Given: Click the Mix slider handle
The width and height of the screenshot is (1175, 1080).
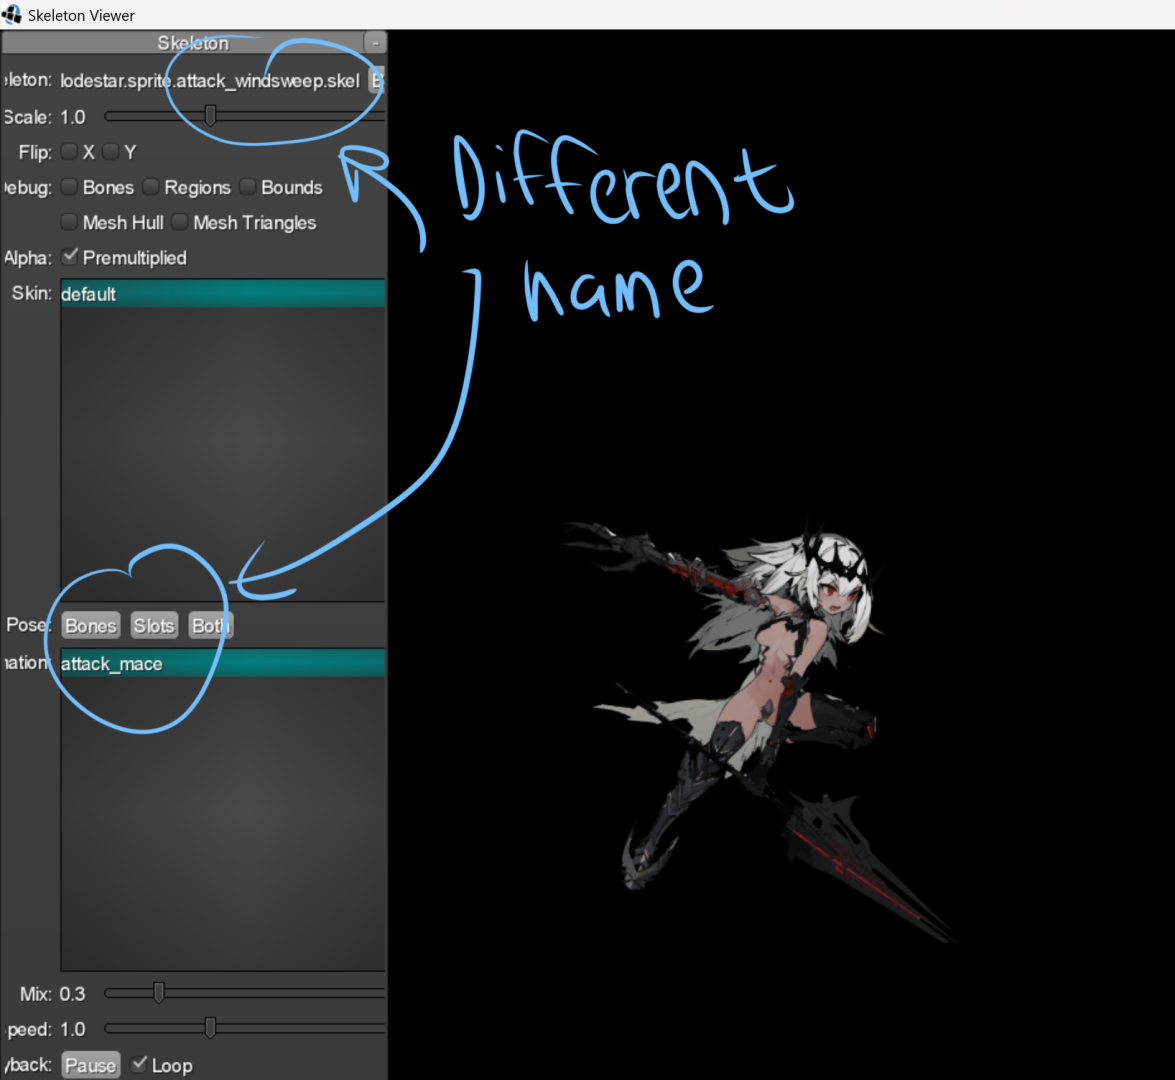Looking at the screenshot, I should 159,993.
